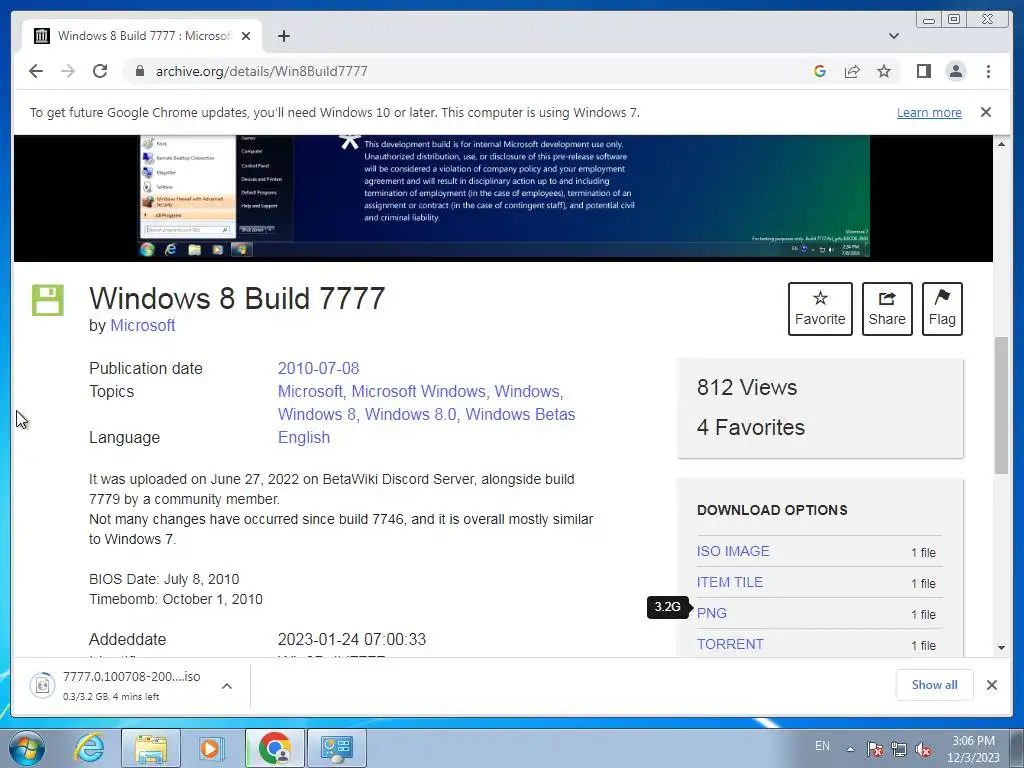The height and width of the screenshot is (768, 1024).
Task: Open a new tab
Action: (283, 36)
